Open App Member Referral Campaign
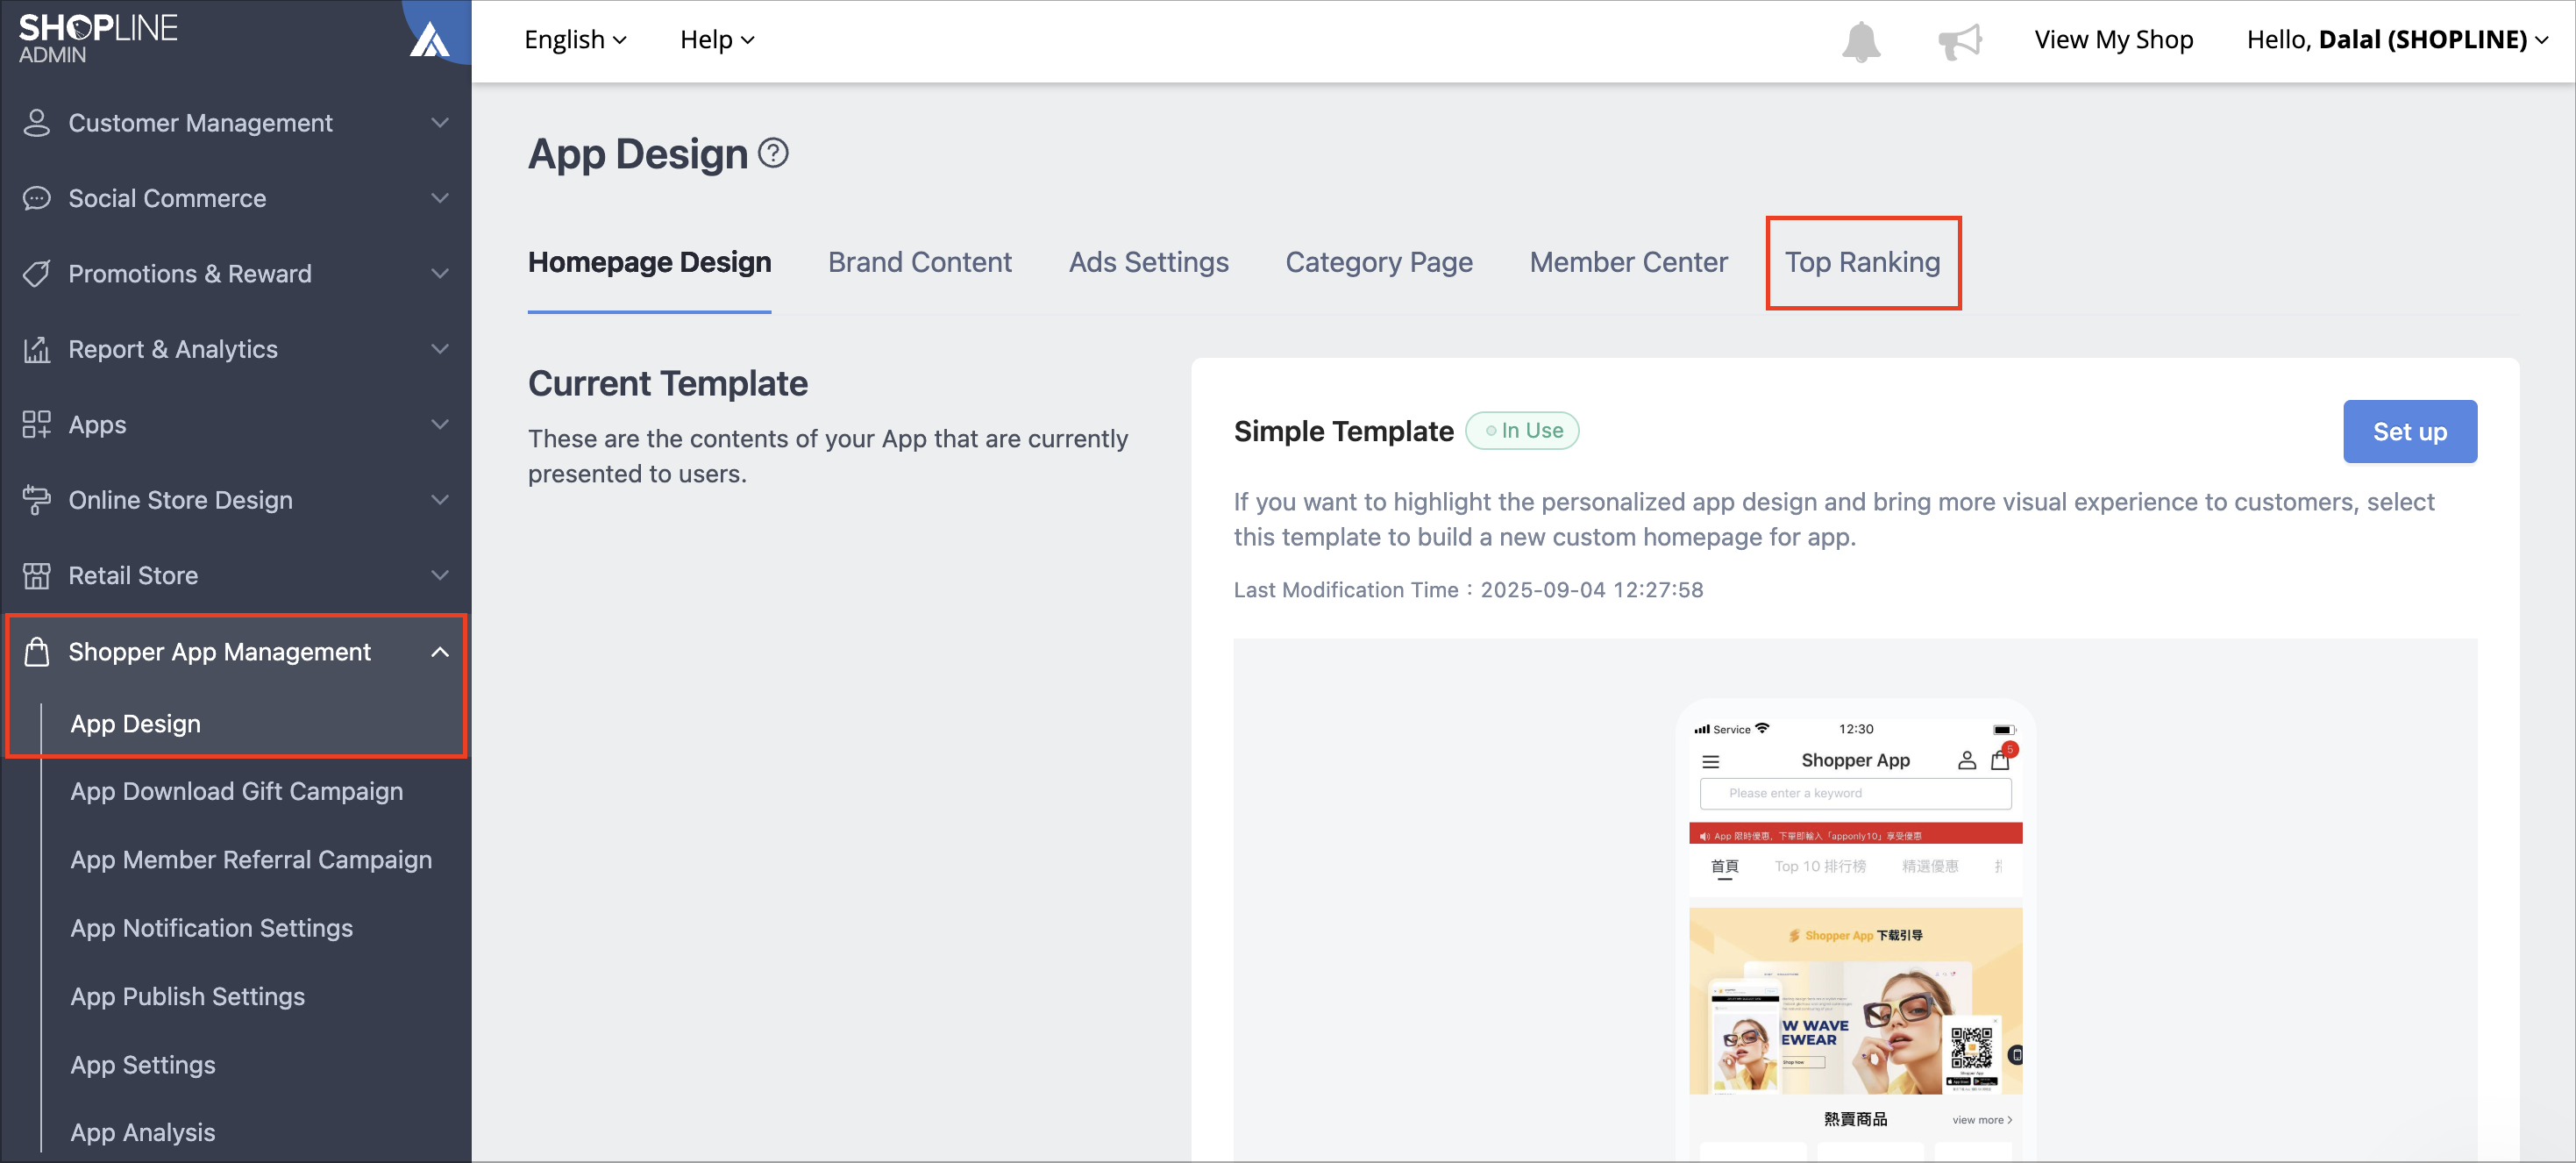Image resolution: width=2576 pixels, height=1163 pixels. coord(251,859)
